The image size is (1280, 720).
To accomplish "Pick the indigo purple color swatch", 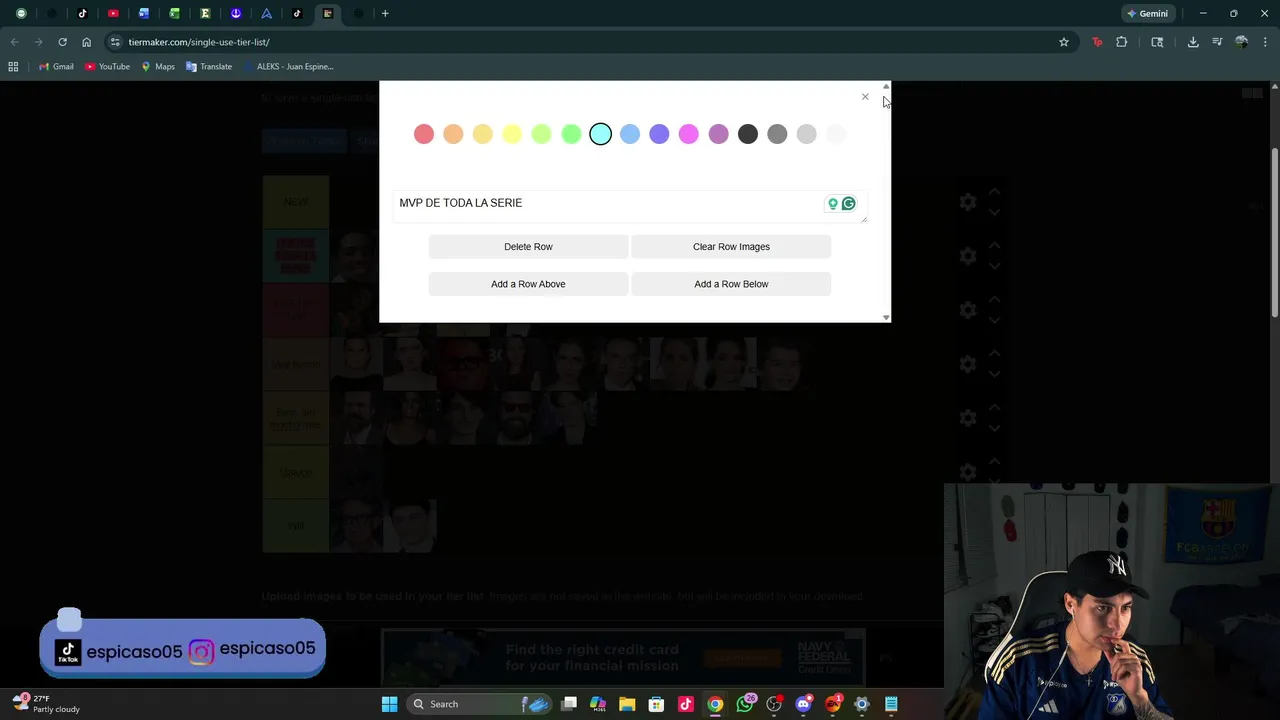I will pyautogui.click(x=659, y=134).
